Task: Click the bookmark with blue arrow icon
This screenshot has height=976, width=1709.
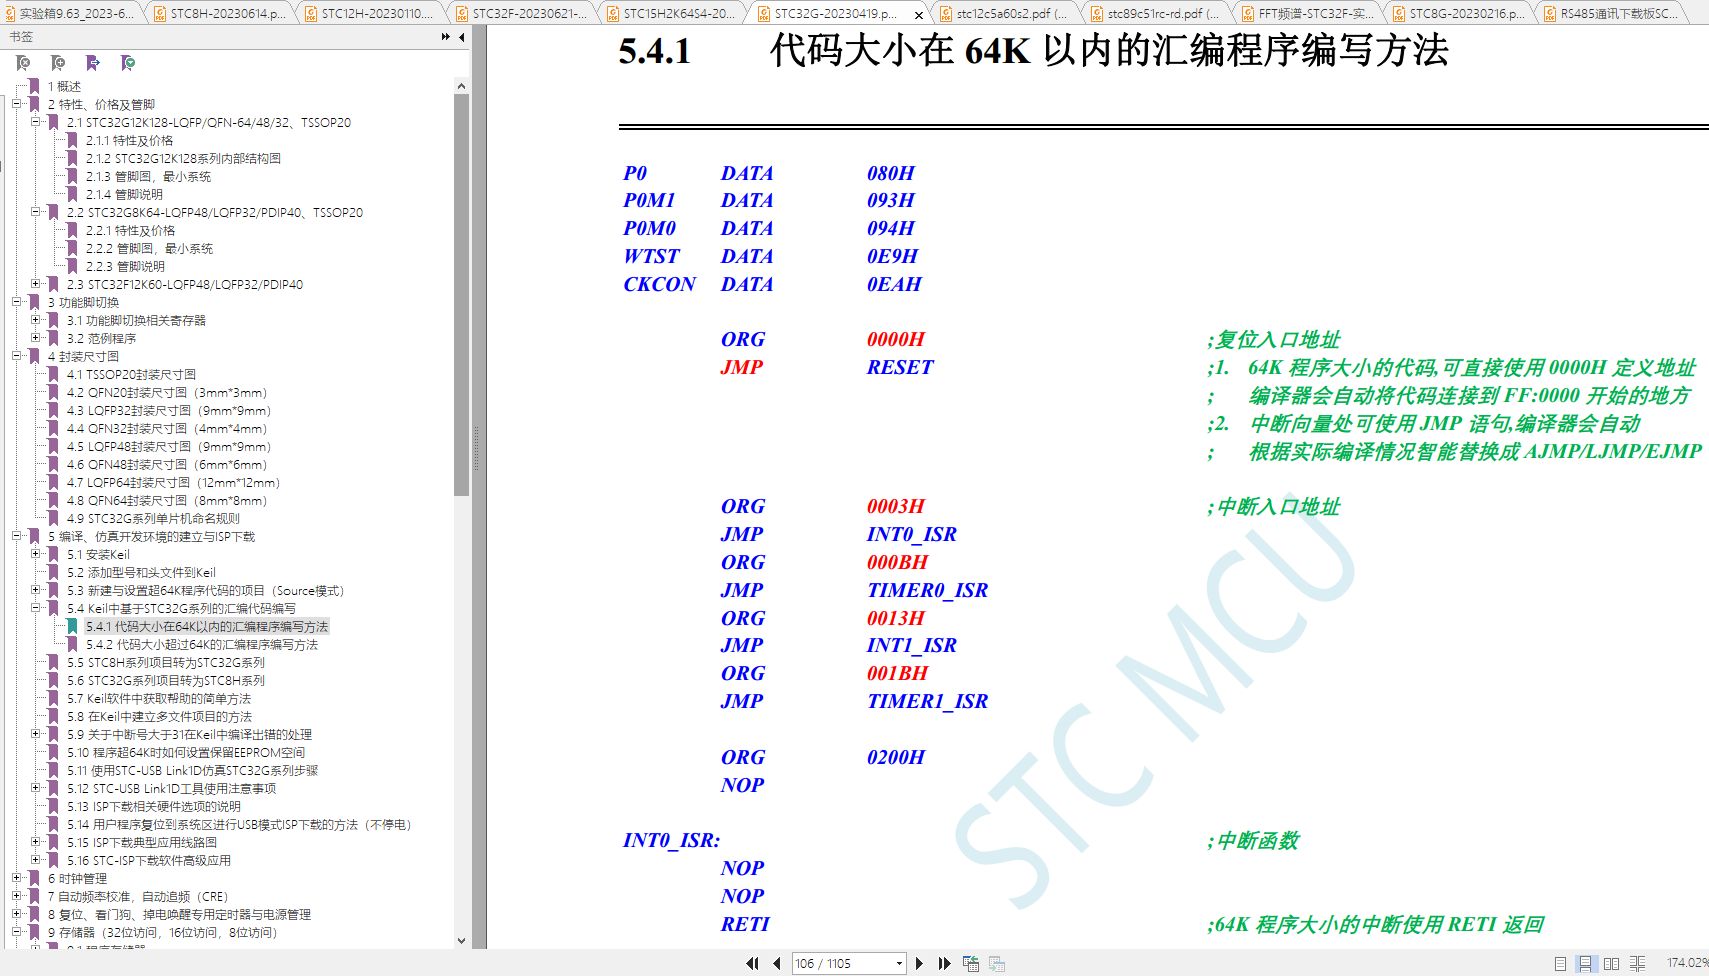Action: (93, 63)
